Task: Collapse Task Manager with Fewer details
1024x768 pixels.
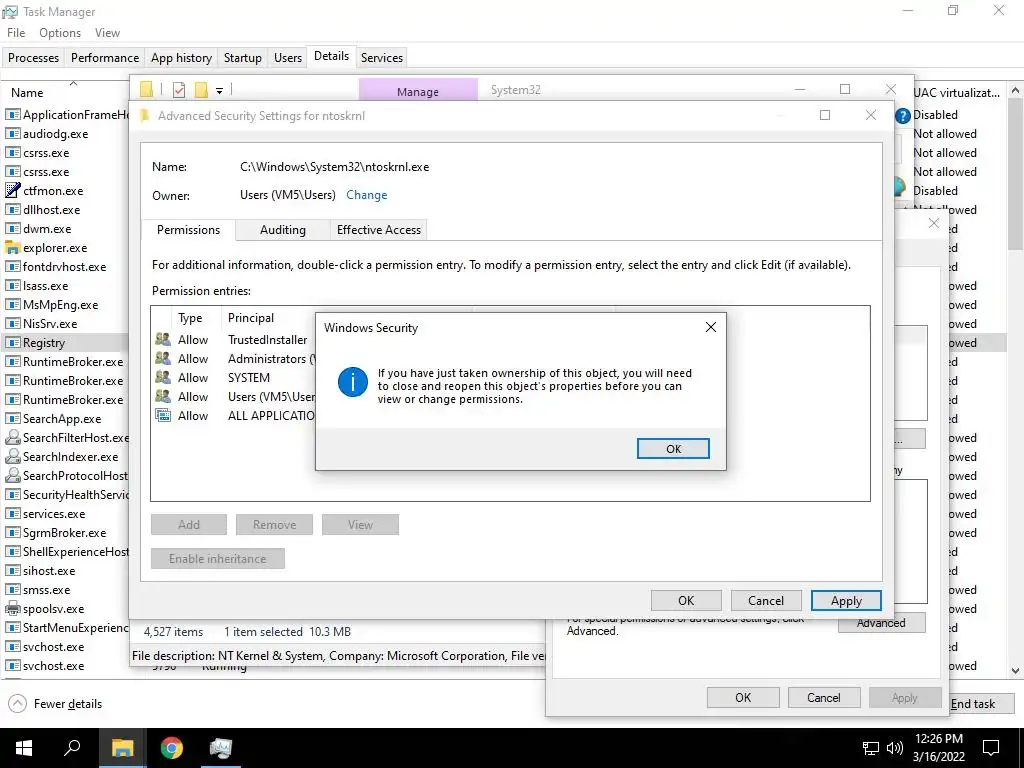Action: coord(55,703)
